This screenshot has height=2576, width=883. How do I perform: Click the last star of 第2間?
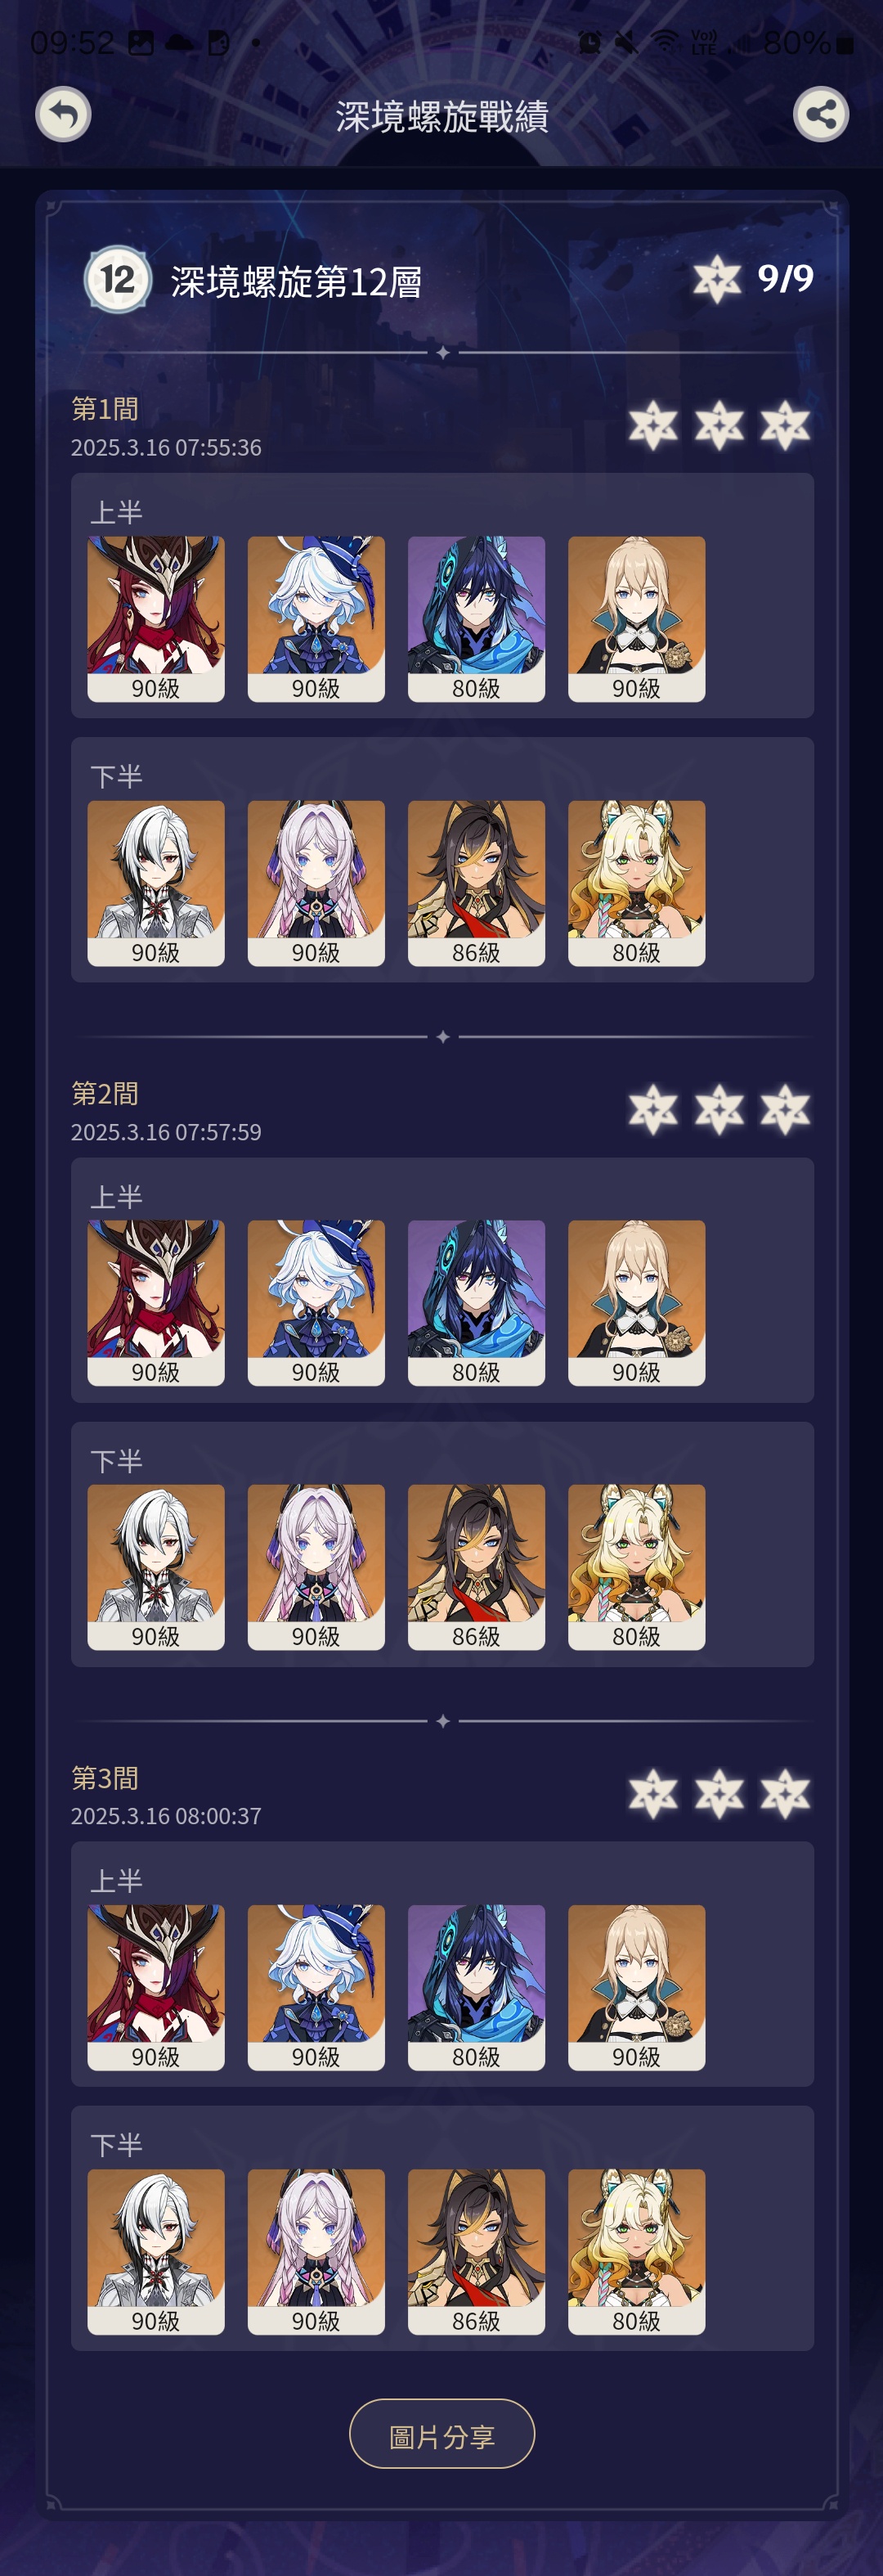click(785, 1110)
